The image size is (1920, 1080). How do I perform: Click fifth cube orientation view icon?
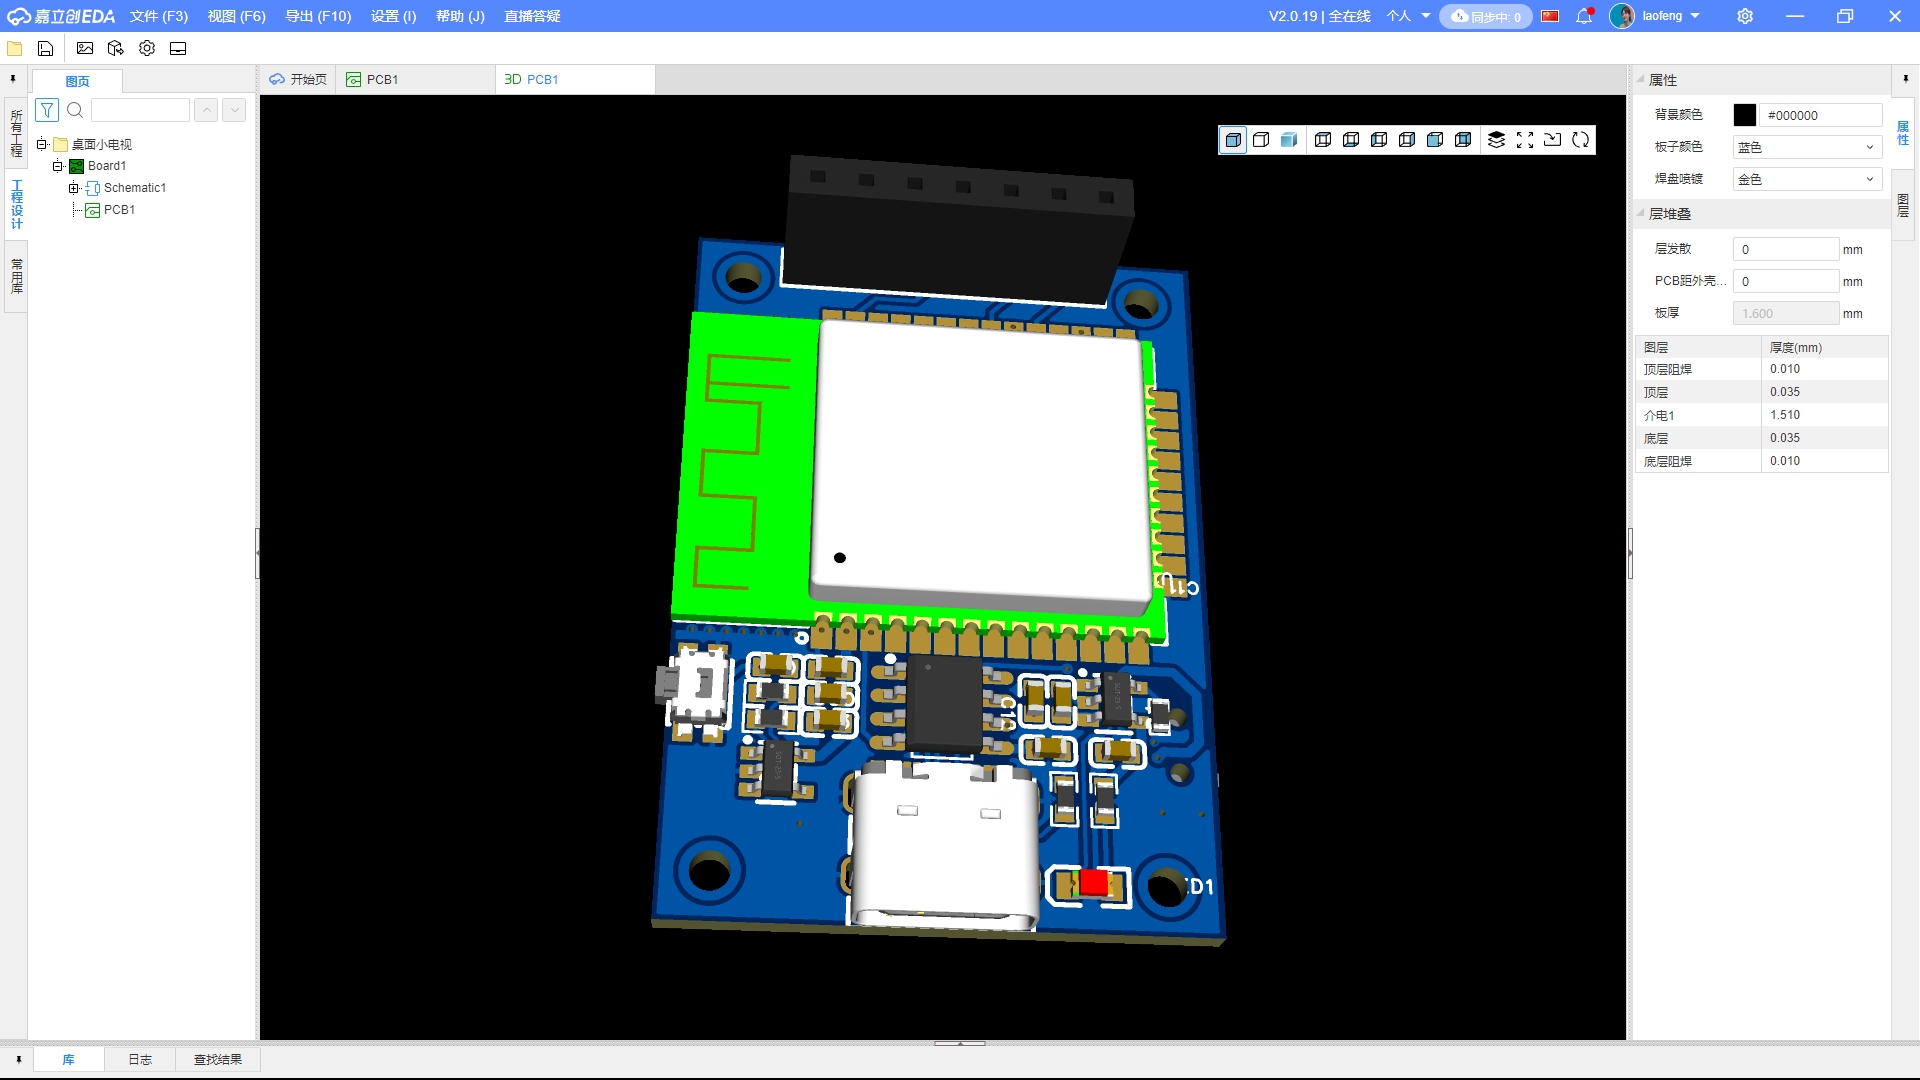pos(1435,140)
